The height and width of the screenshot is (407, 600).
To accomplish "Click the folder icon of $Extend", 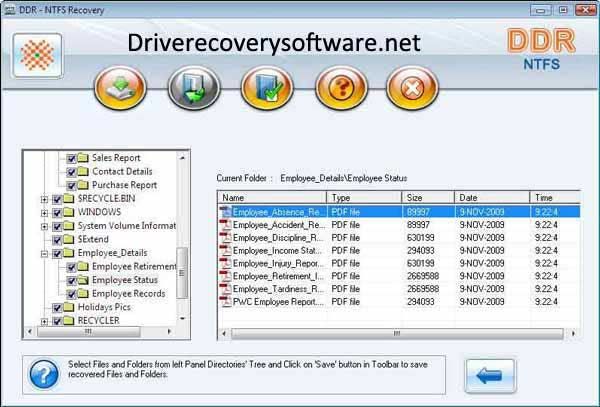I will tap(69, 239).
